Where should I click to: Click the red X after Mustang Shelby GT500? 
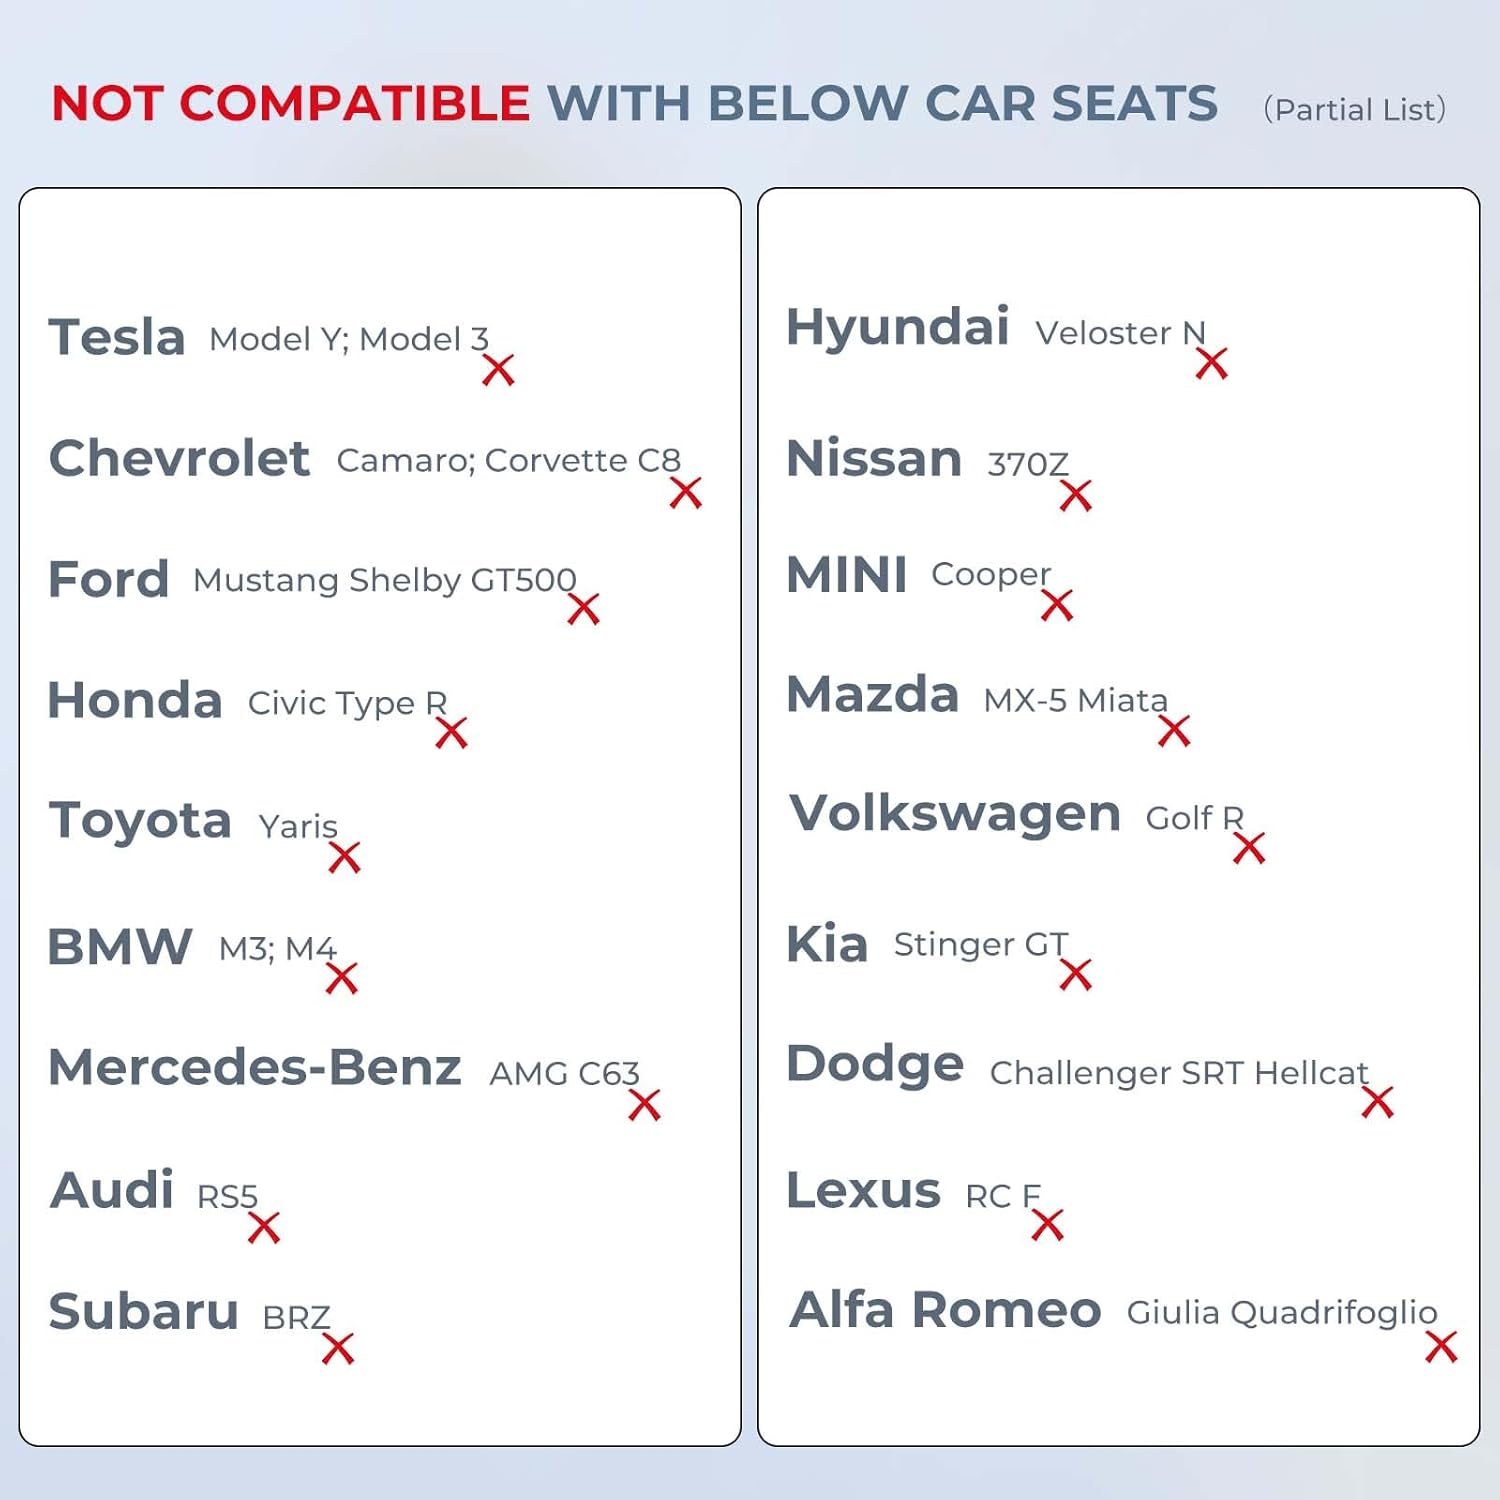(x=583, y=608)
